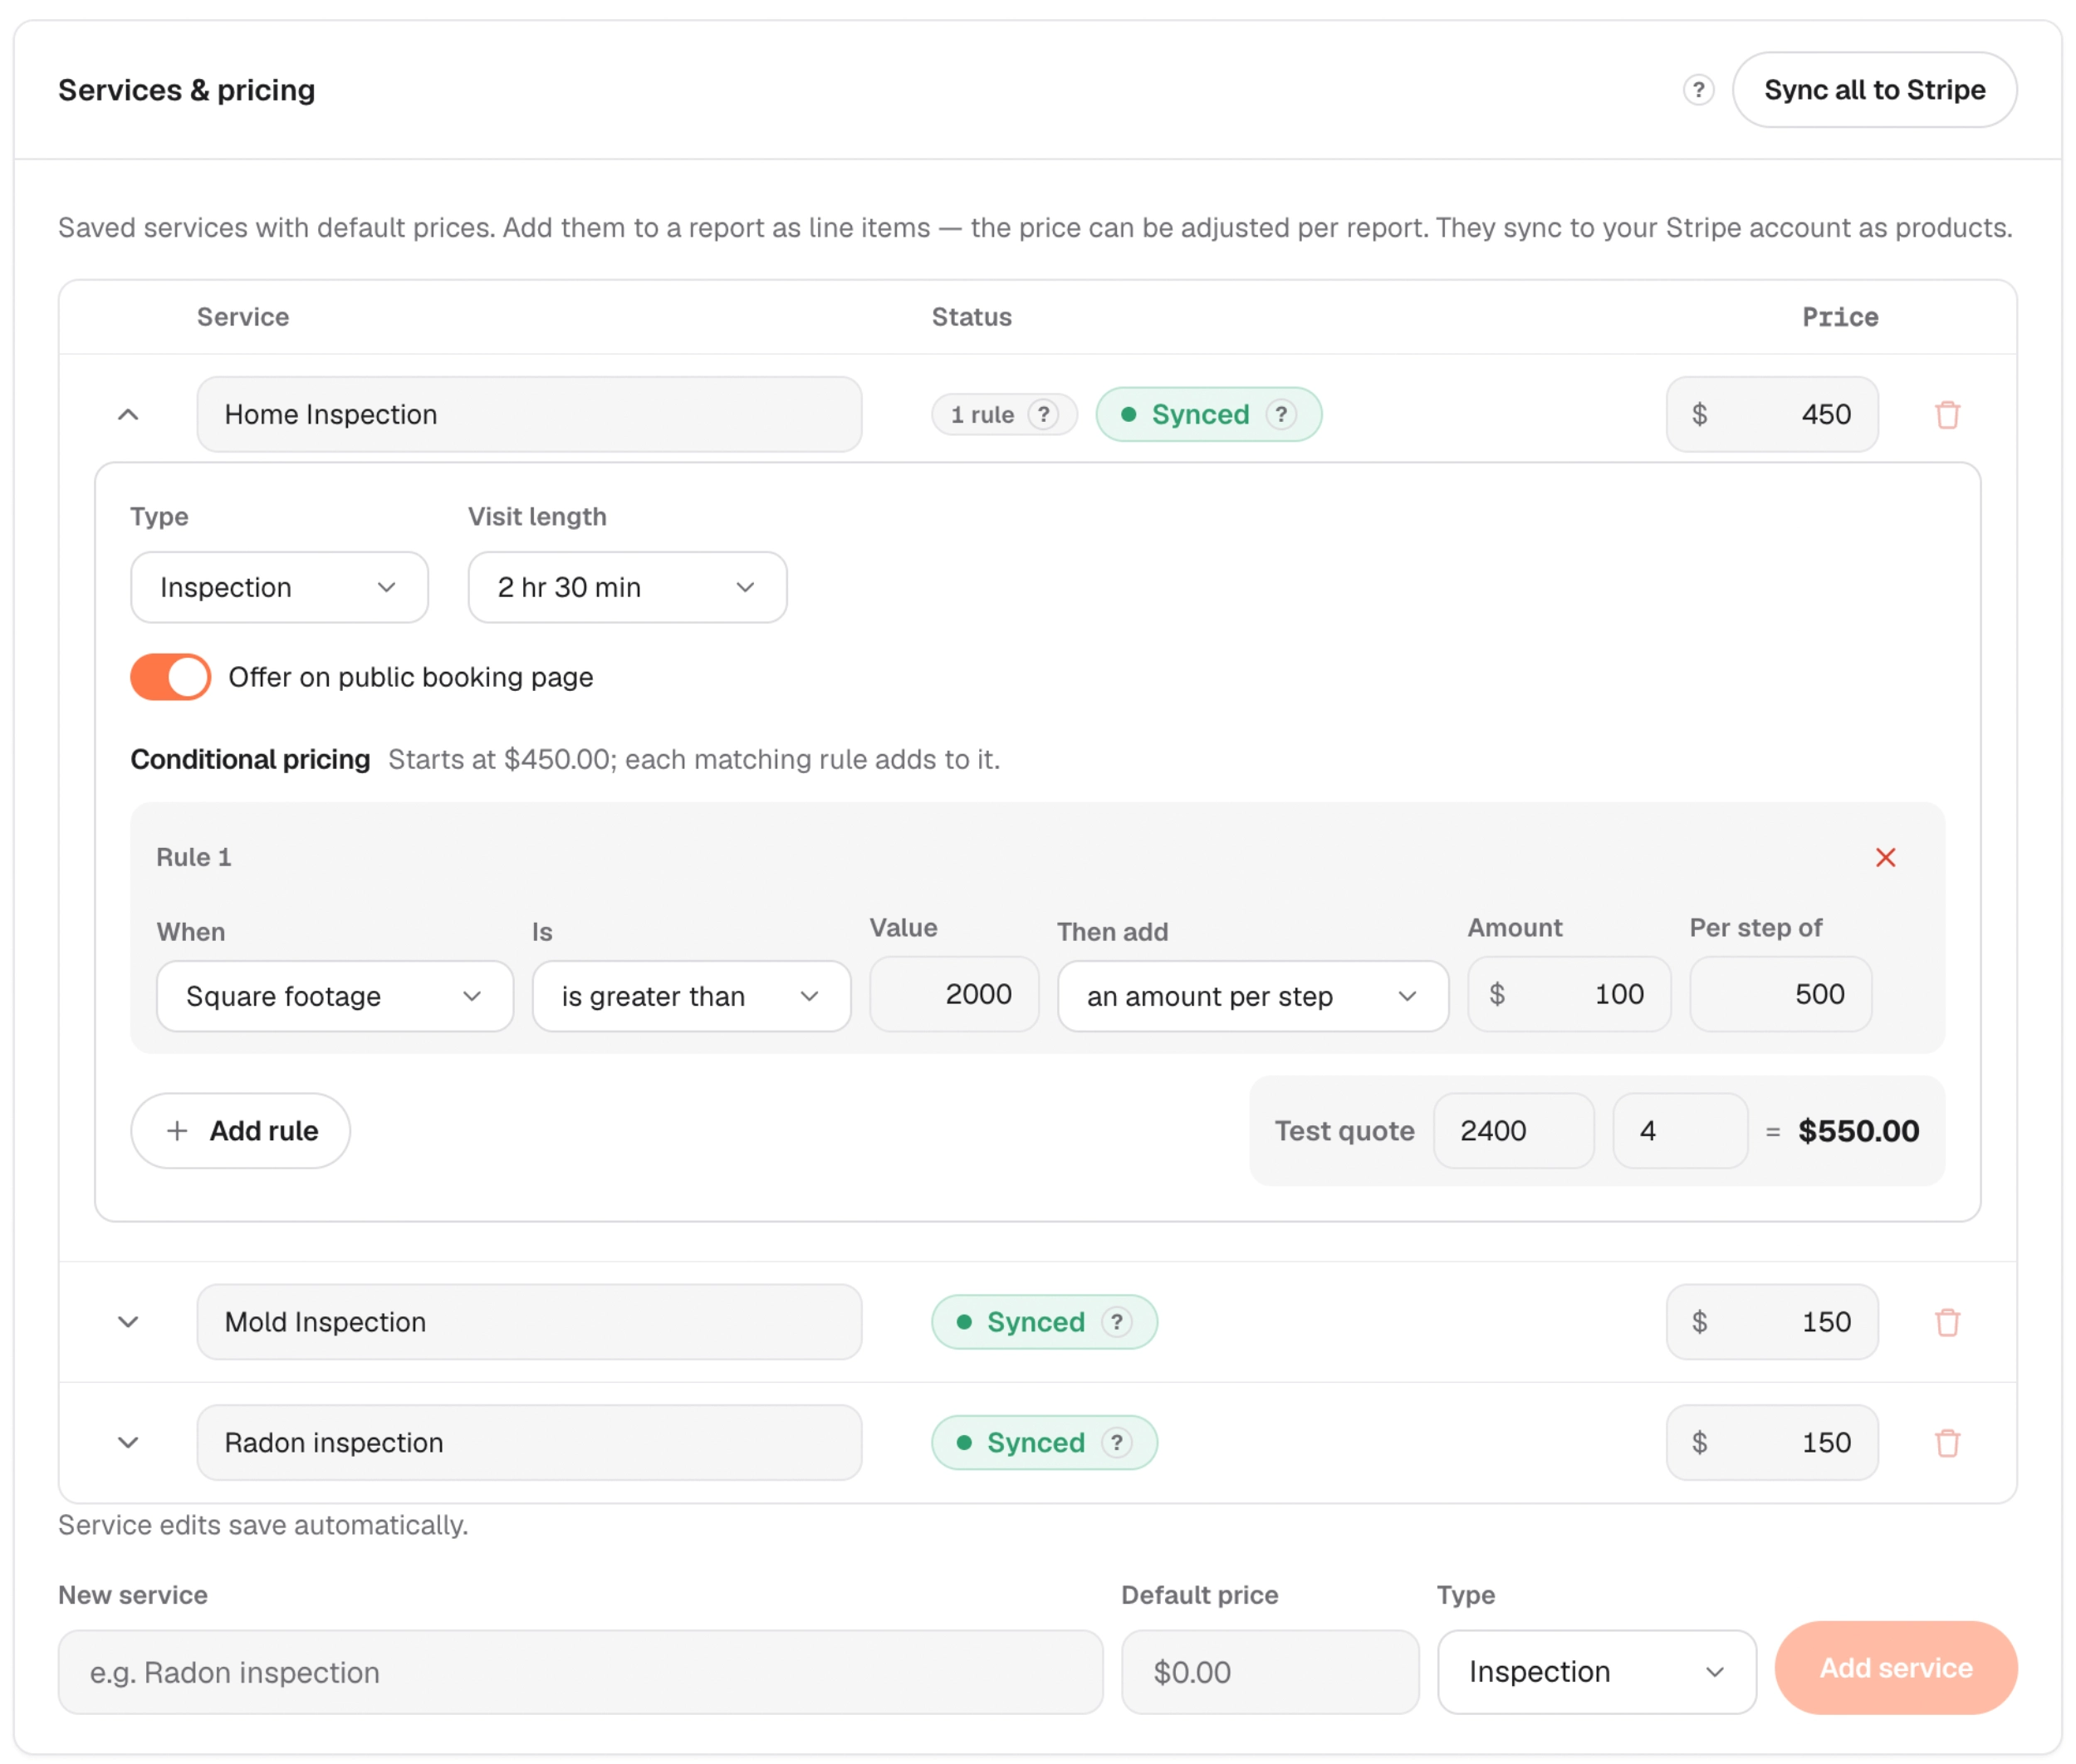
Task: Open the Type dropdown set to Inspection
Action: click(279, 587)
